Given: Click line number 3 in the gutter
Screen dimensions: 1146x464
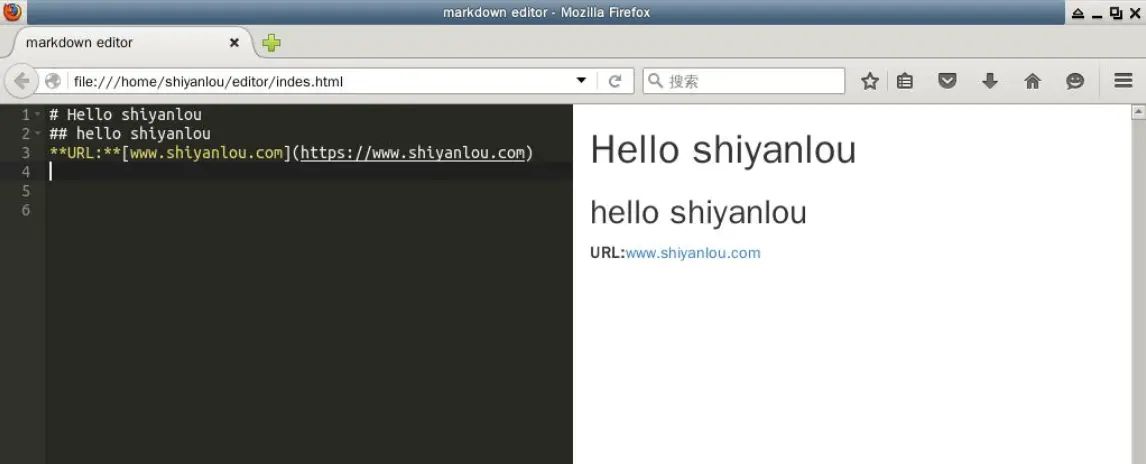Looking at the screenshot, I should [26, 153].
